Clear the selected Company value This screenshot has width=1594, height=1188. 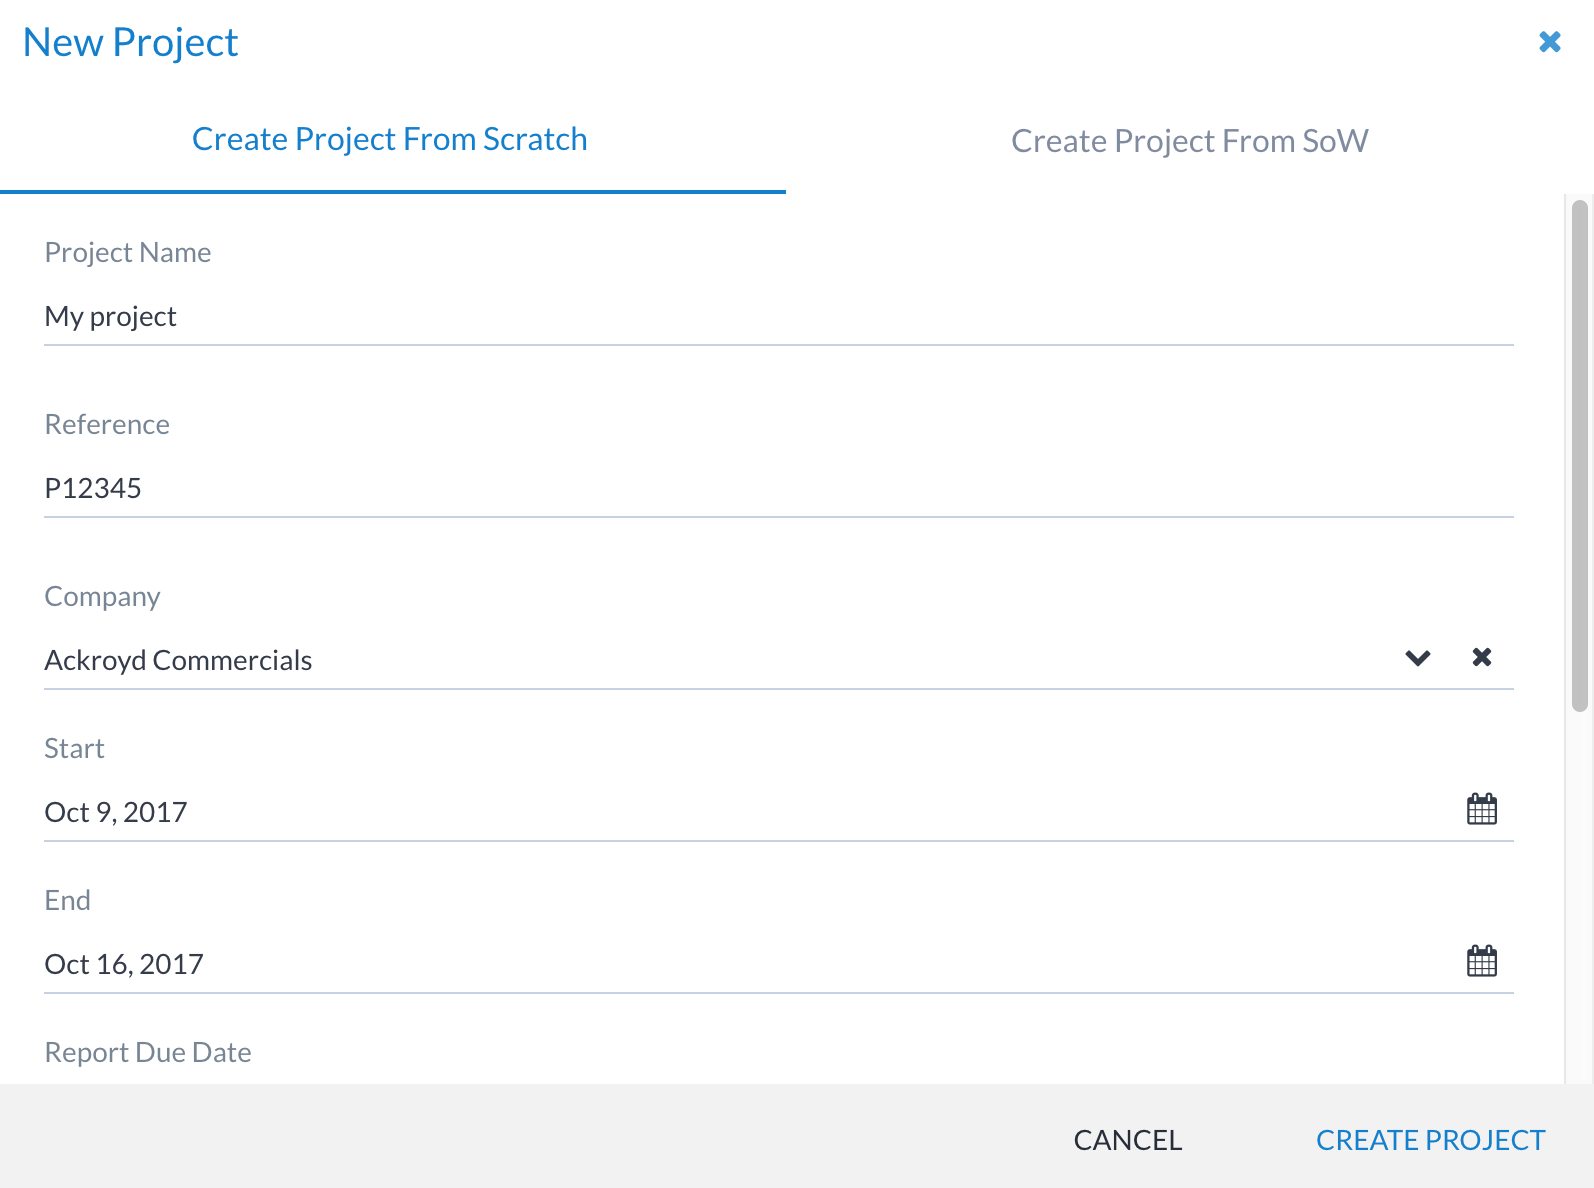(x=1481, y=657)
